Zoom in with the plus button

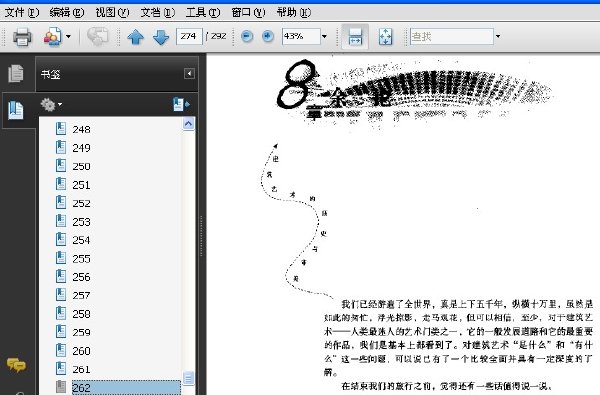[x=268, y=36]
